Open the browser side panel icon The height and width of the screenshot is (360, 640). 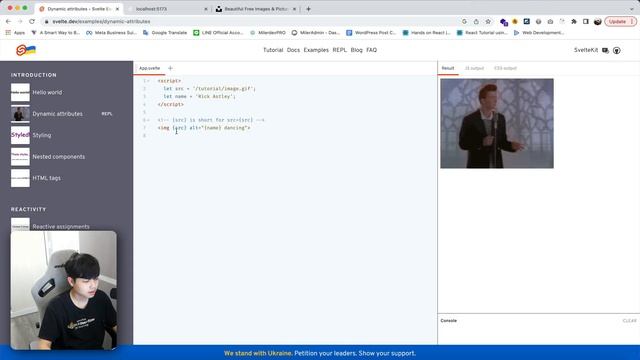click(586, 21)
